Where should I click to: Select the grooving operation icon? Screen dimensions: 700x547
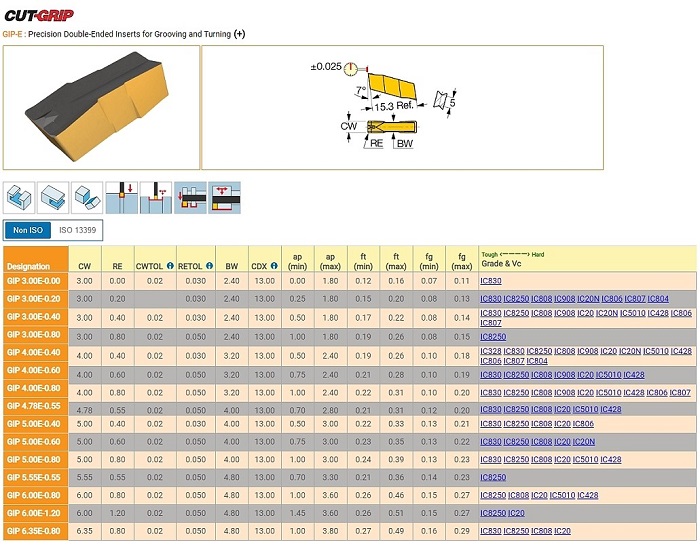(x=156, y=196)
